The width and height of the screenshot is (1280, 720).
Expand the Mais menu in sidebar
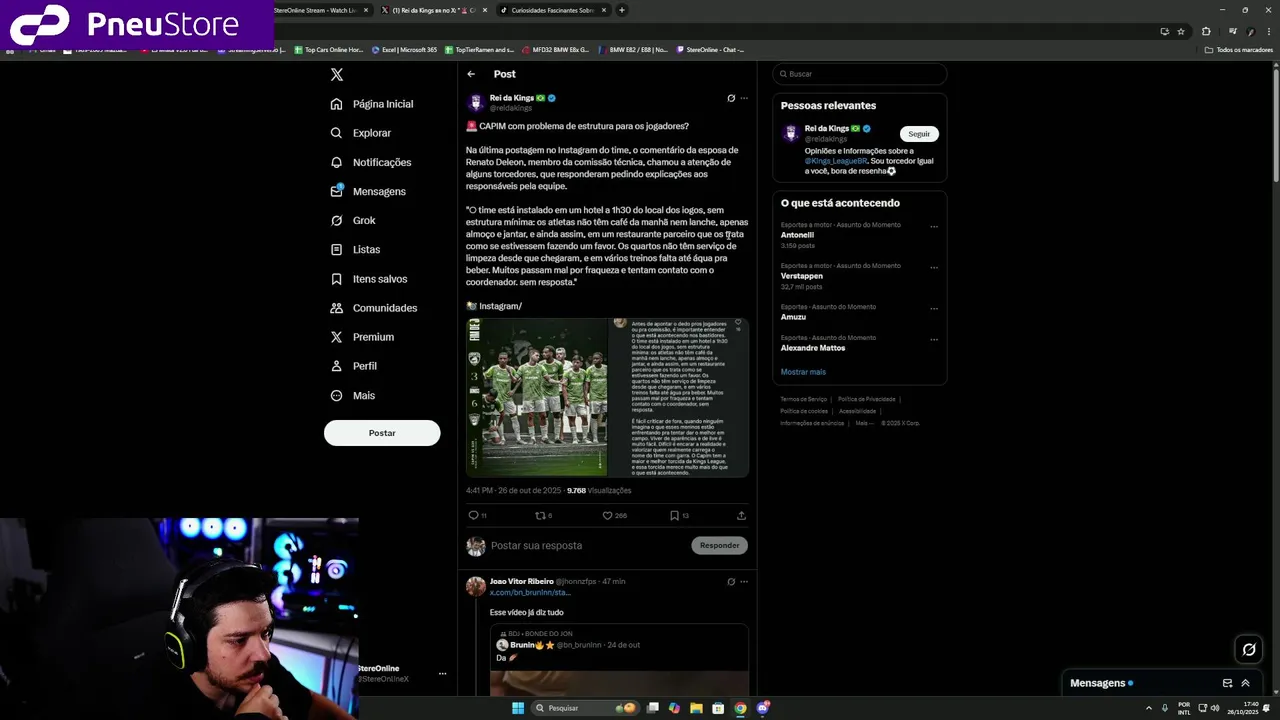coord(353,395)
